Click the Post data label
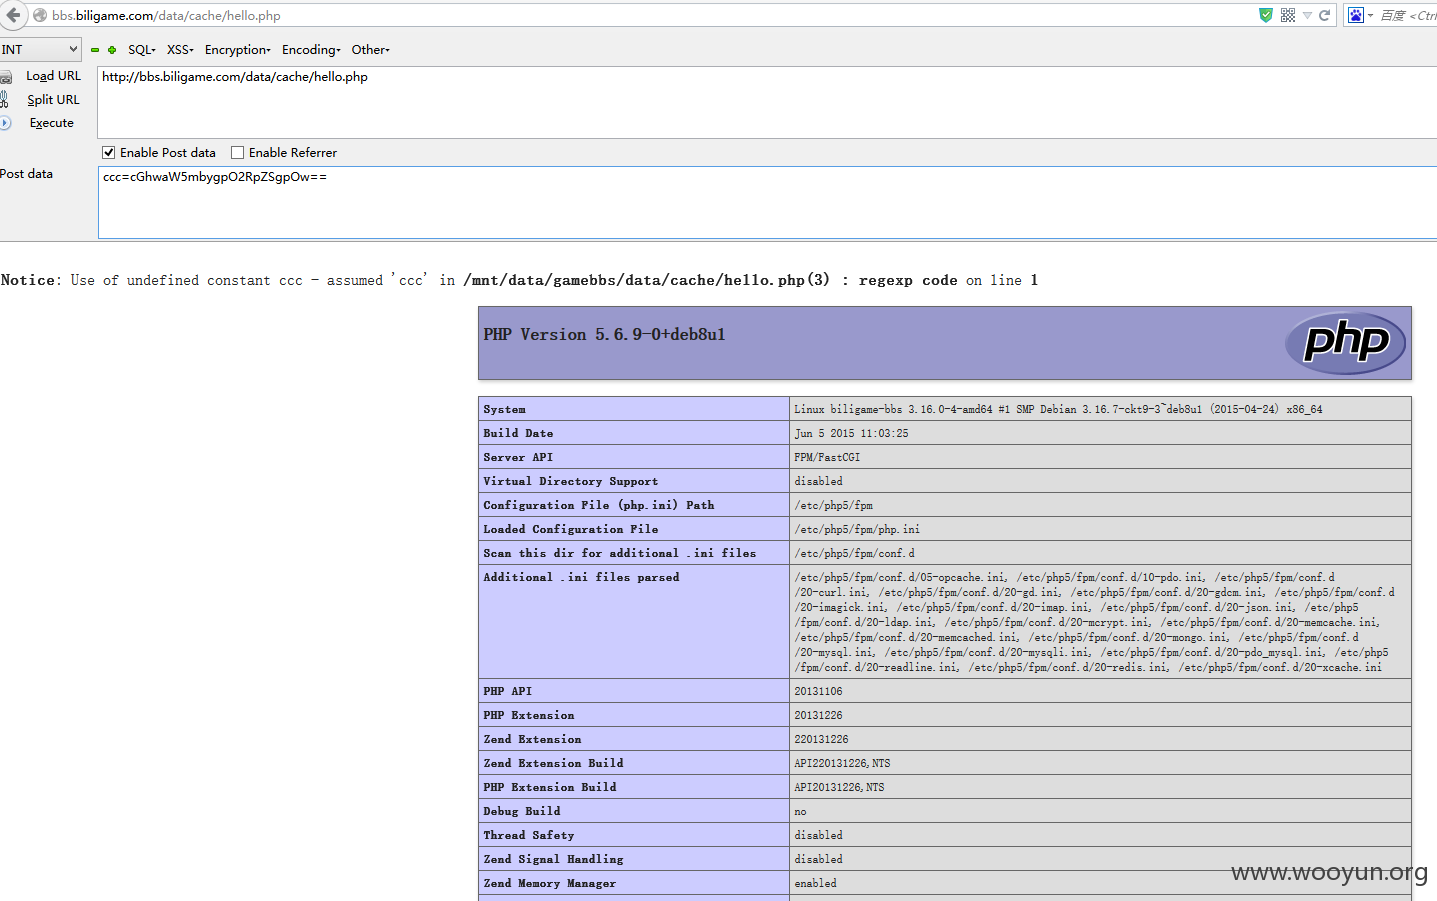1437x901 pixels. click(27, 174)
